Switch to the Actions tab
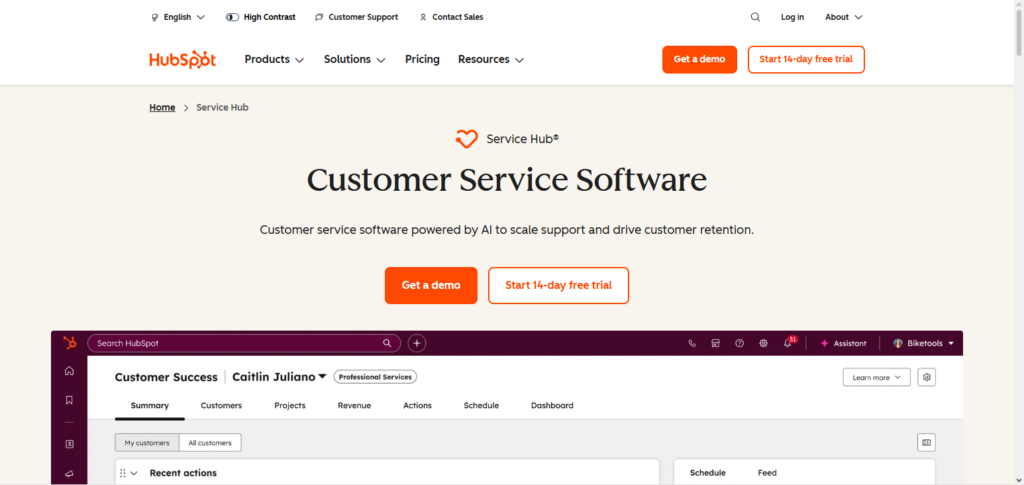Image resolution: width=1024 pixels, height=485 pixels. (417, 405)
